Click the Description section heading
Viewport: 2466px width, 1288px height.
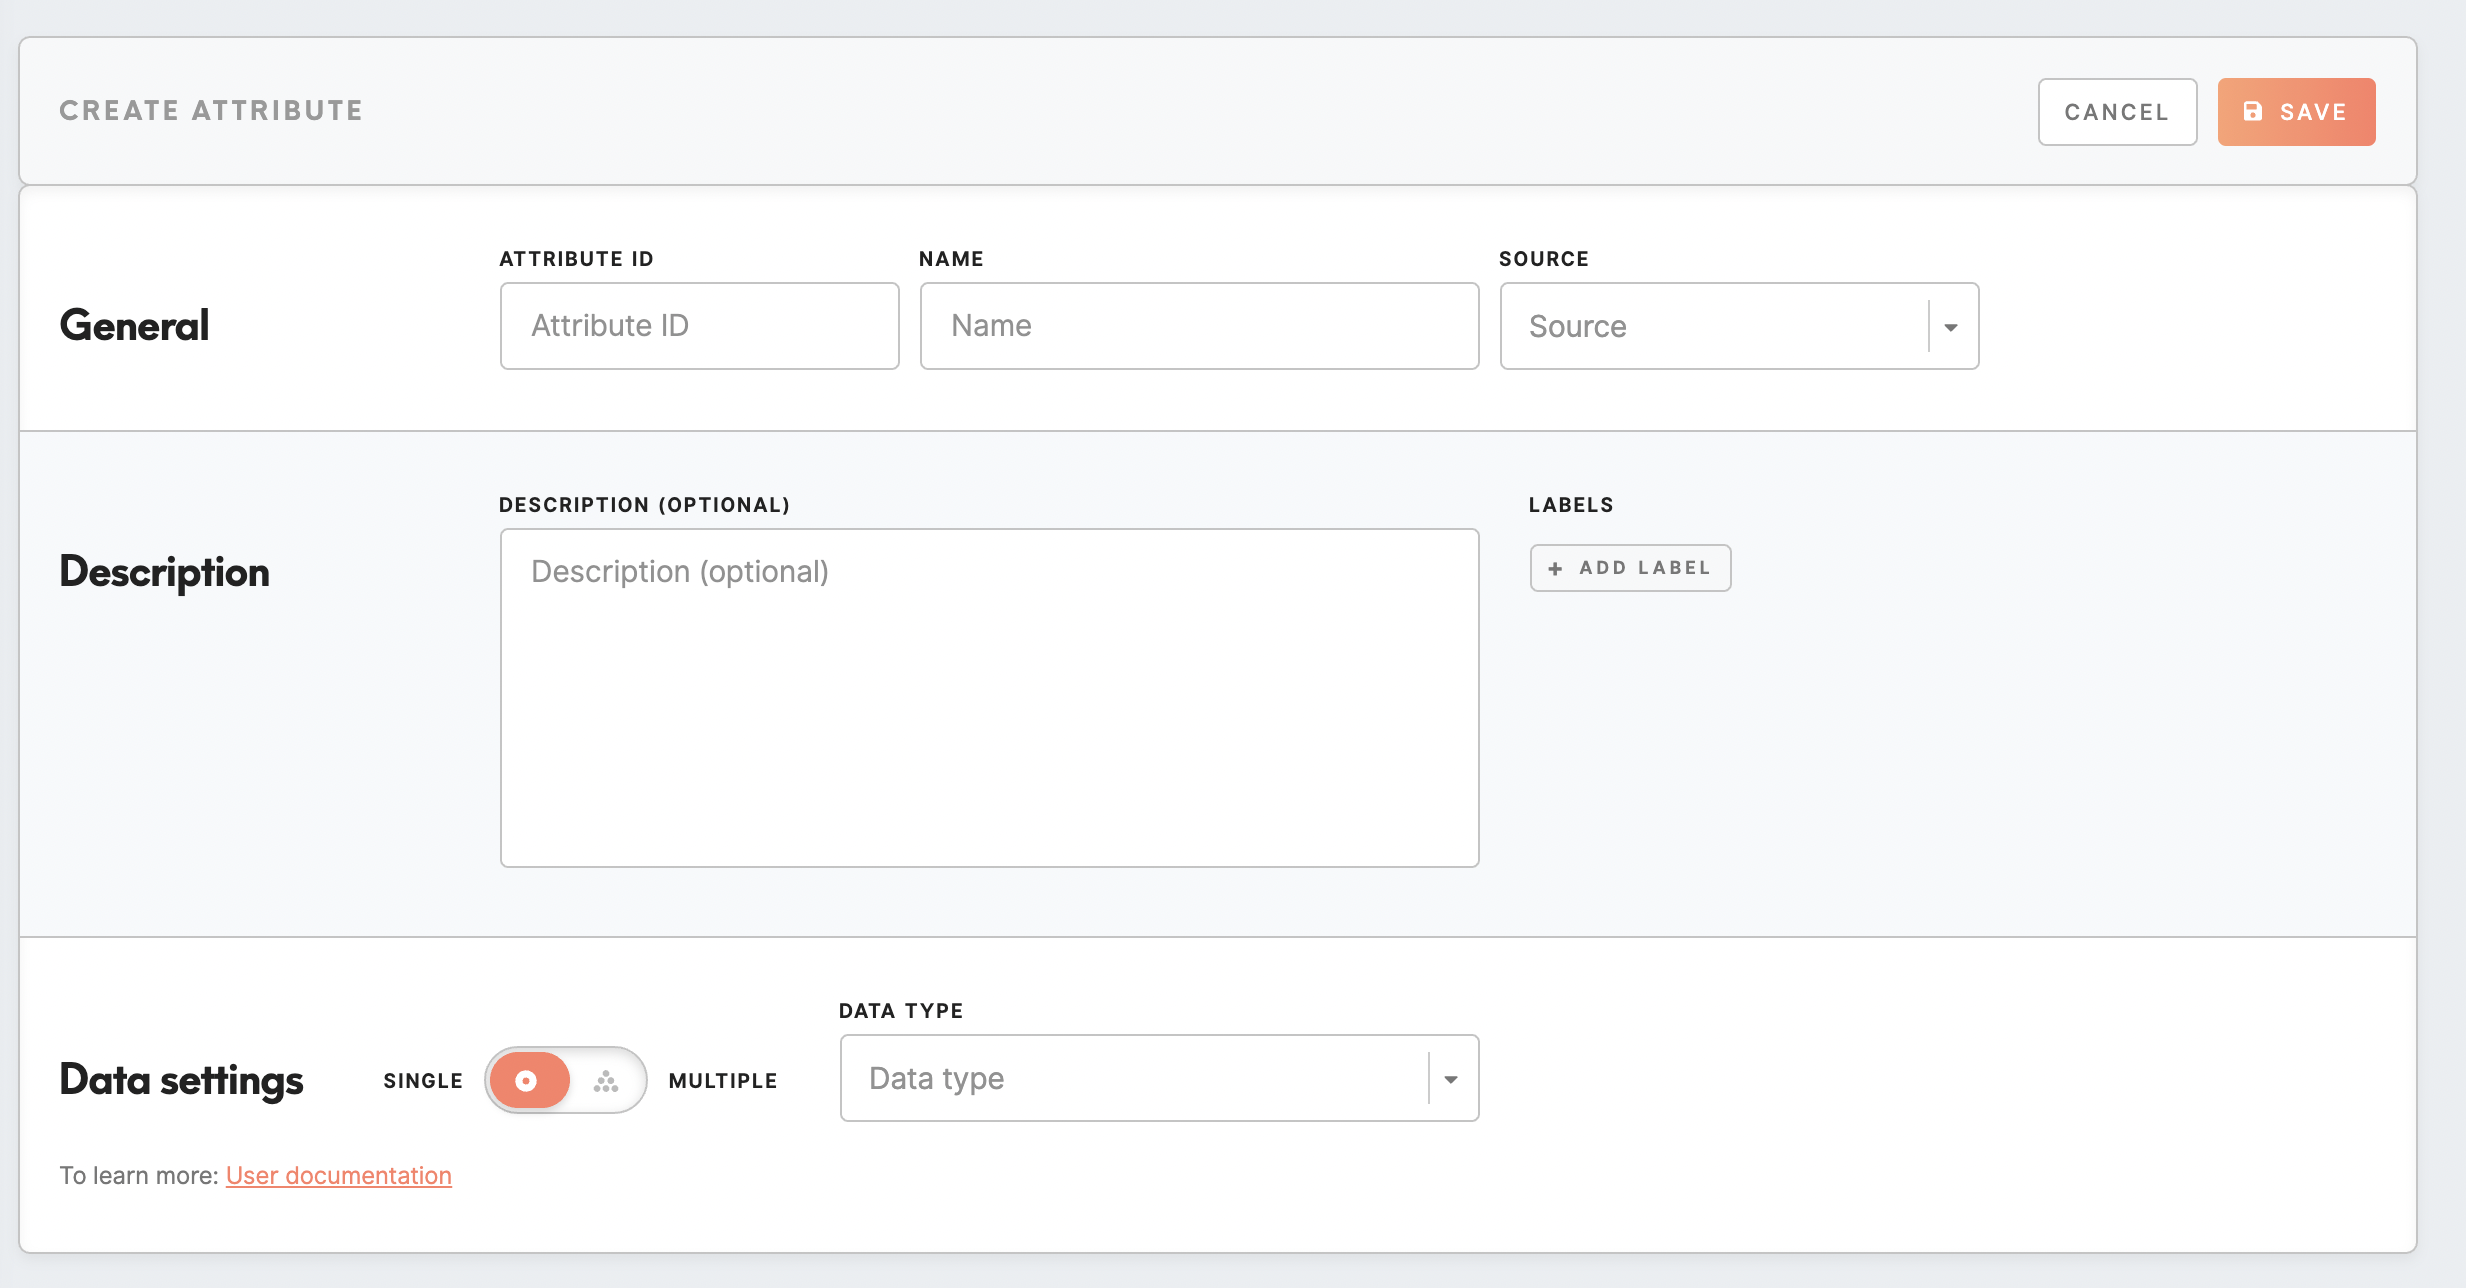164,572
